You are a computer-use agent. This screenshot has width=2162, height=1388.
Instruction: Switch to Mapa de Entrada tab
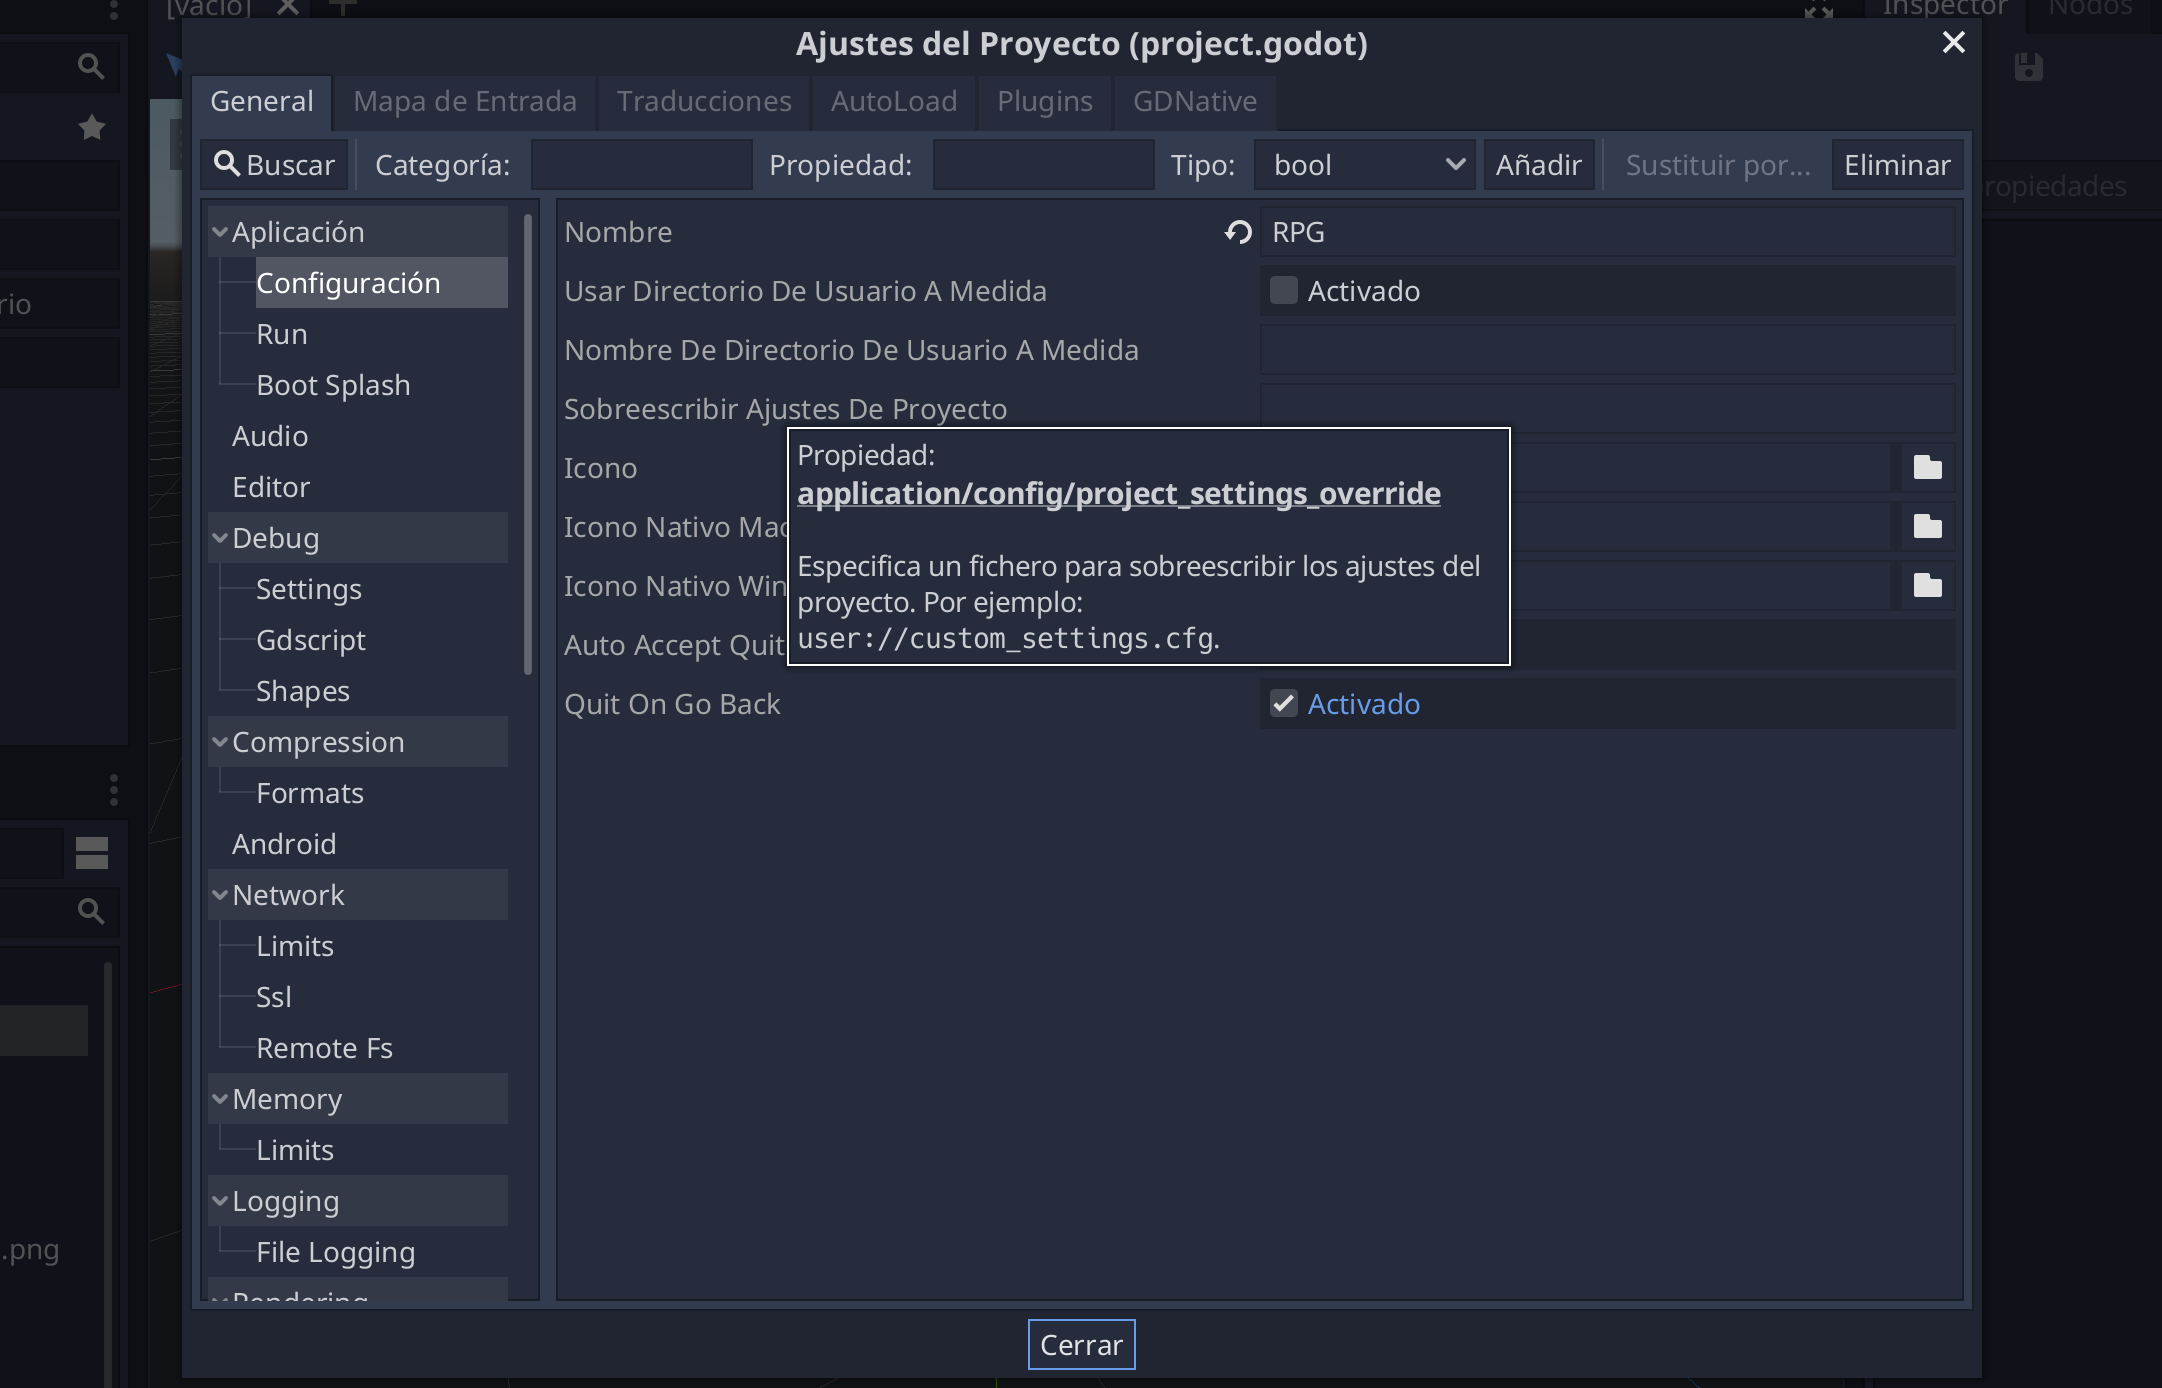(464, 101)
